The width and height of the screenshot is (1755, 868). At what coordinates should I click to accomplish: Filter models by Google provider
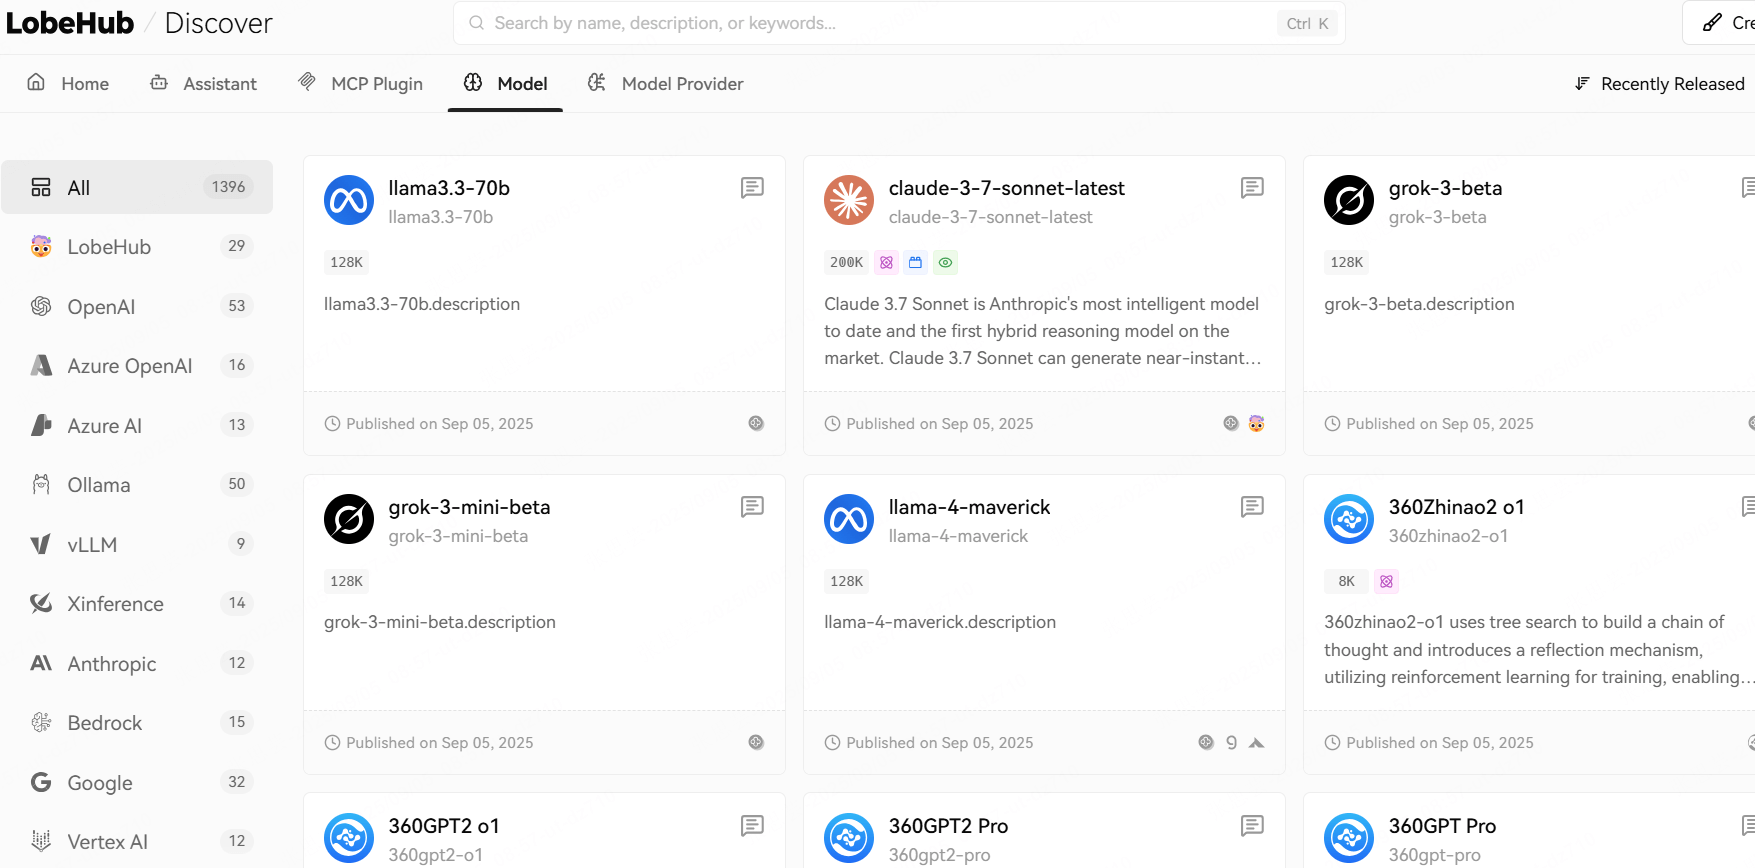(x=137, y=782)
